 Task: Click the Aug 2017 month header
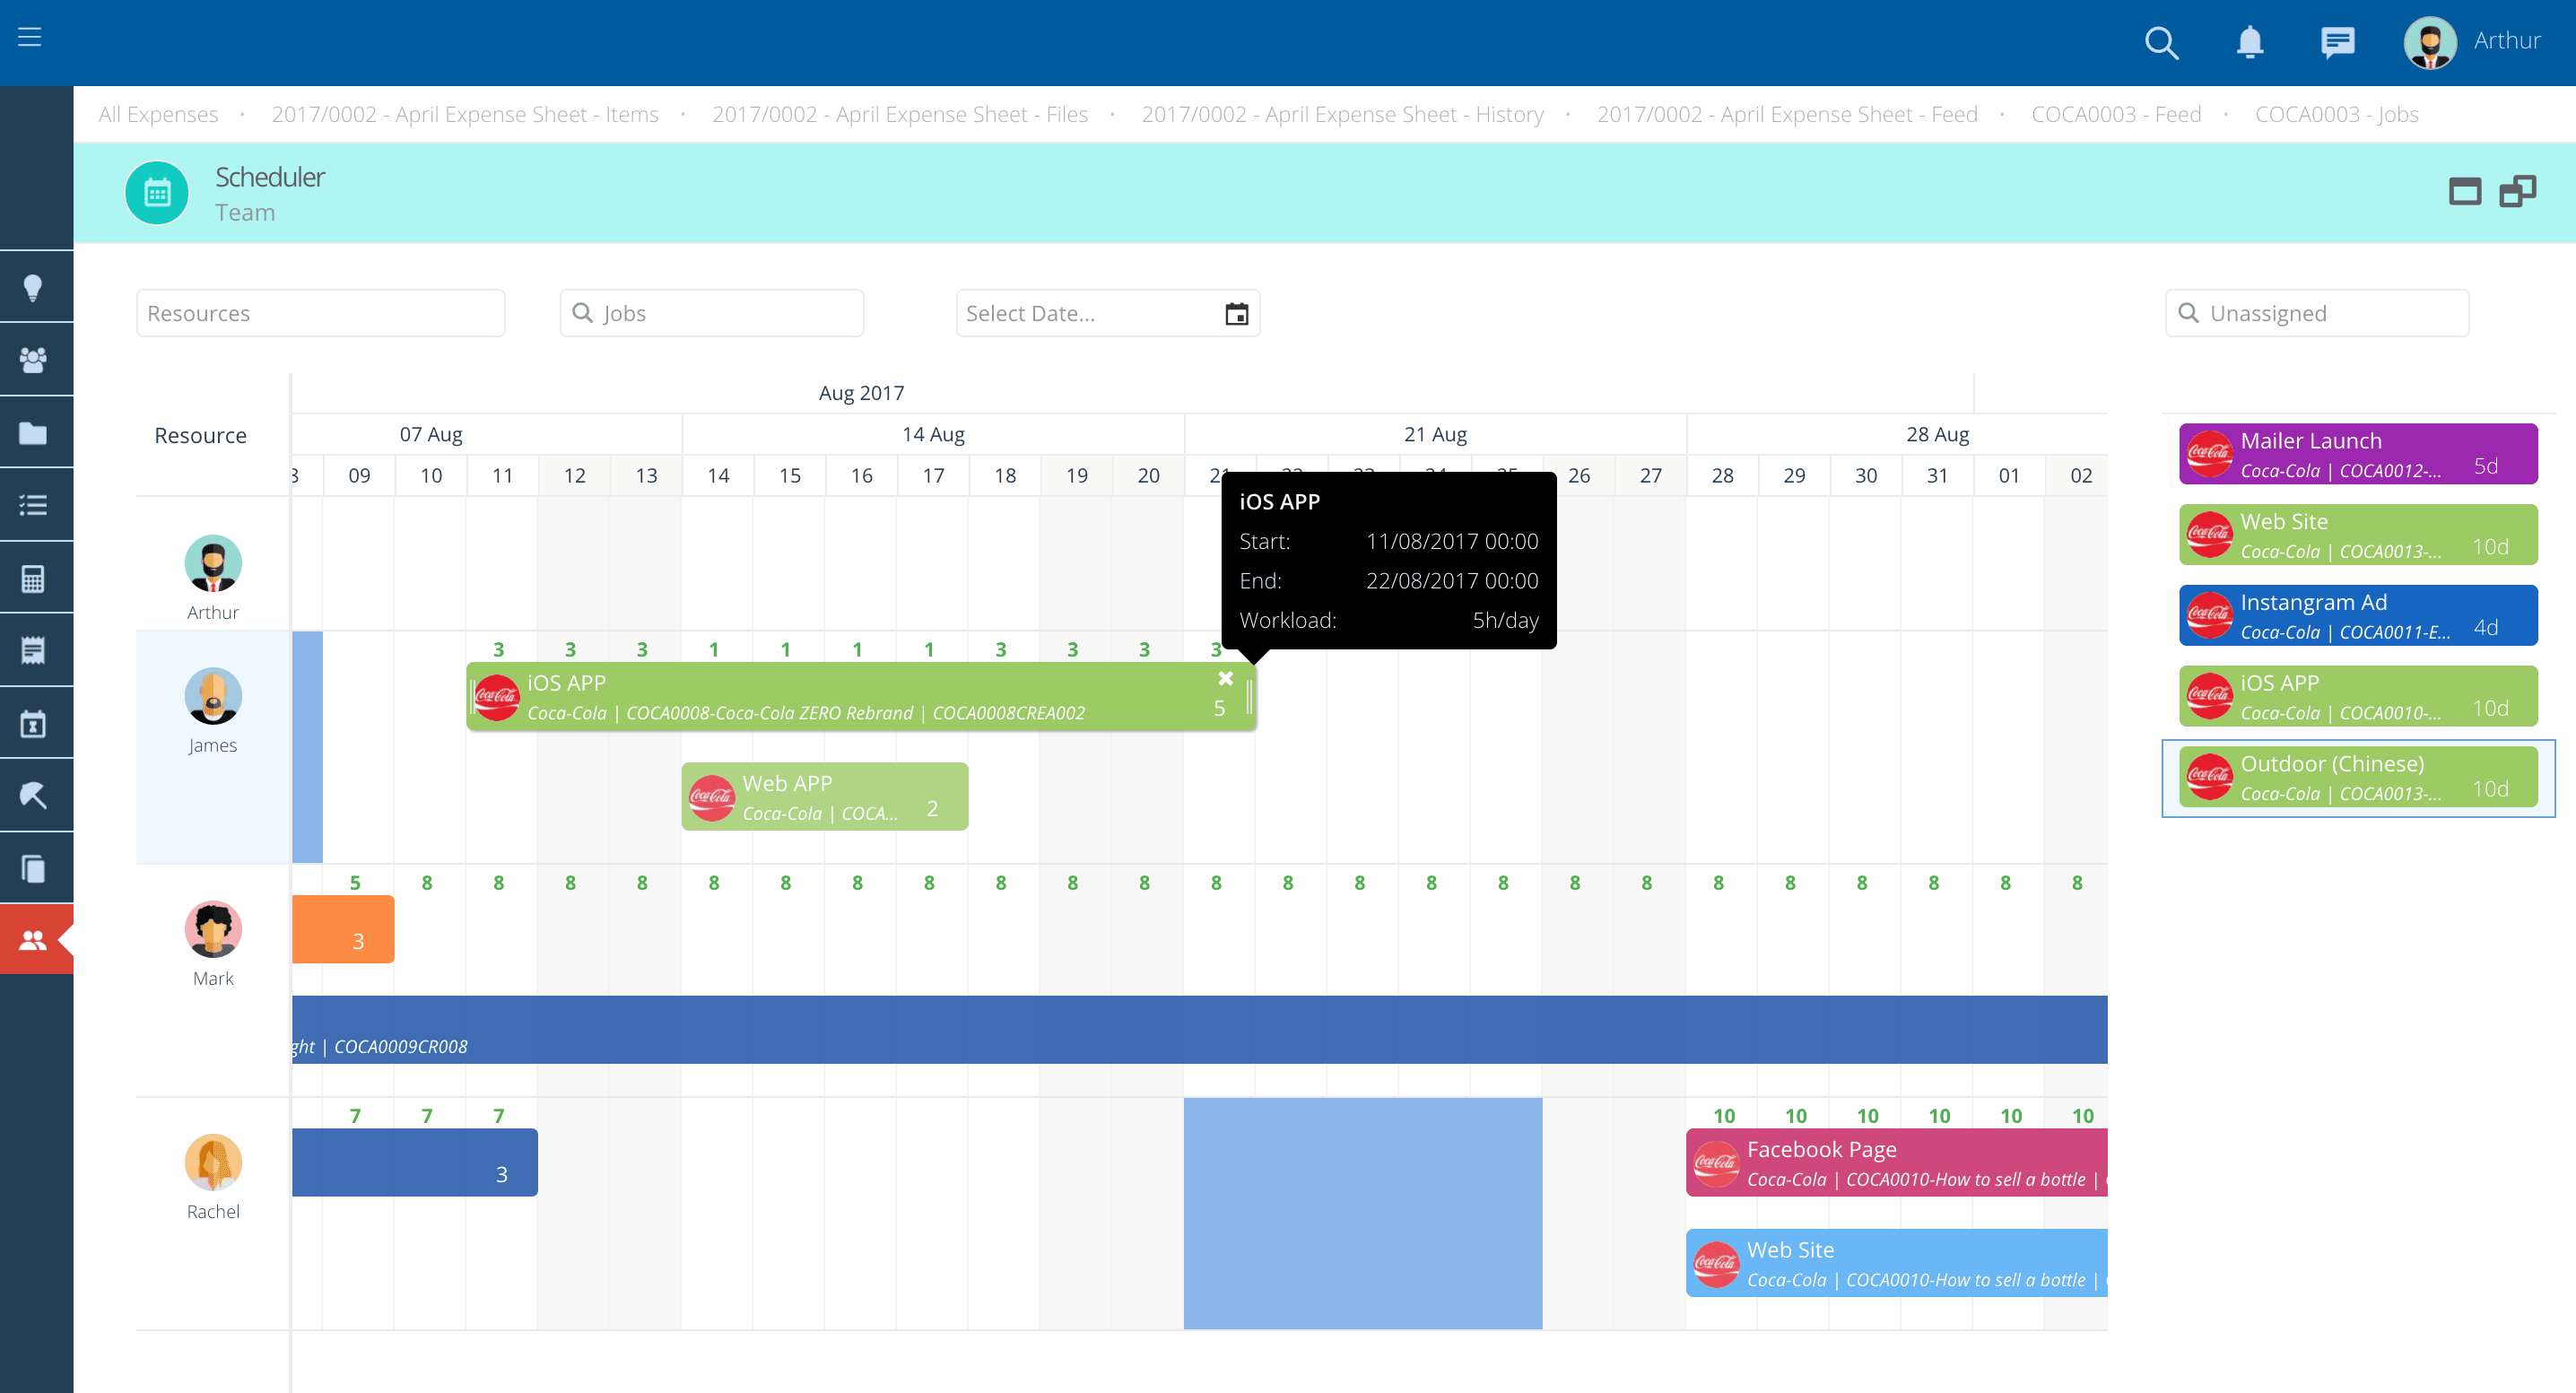click(x=861, y=393)
